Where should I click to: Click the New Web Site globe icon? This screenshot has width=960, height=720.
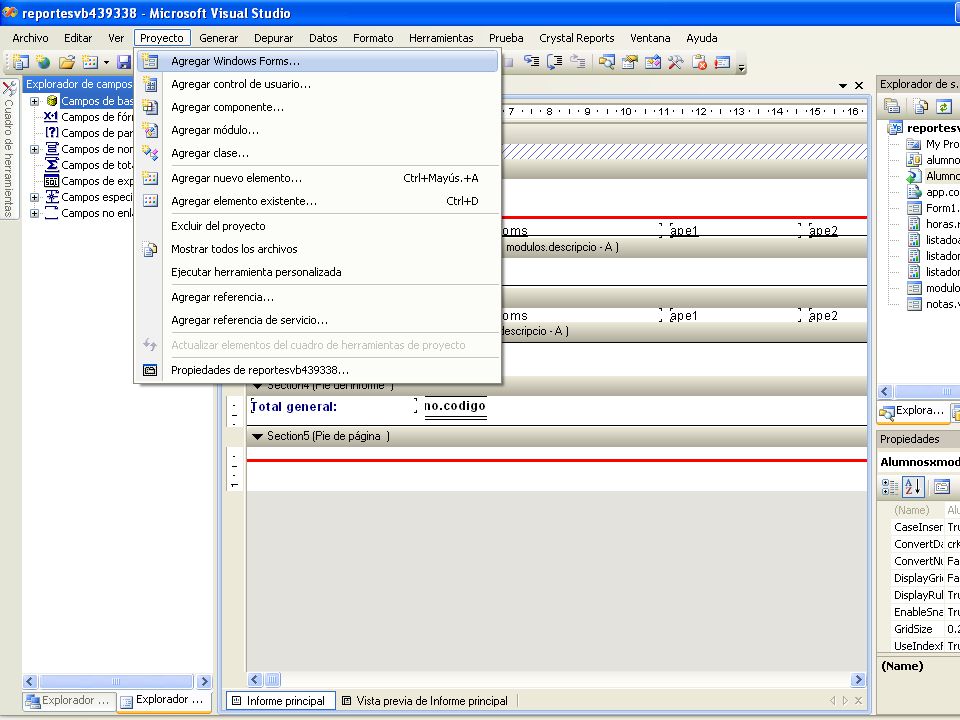(43, 62)
